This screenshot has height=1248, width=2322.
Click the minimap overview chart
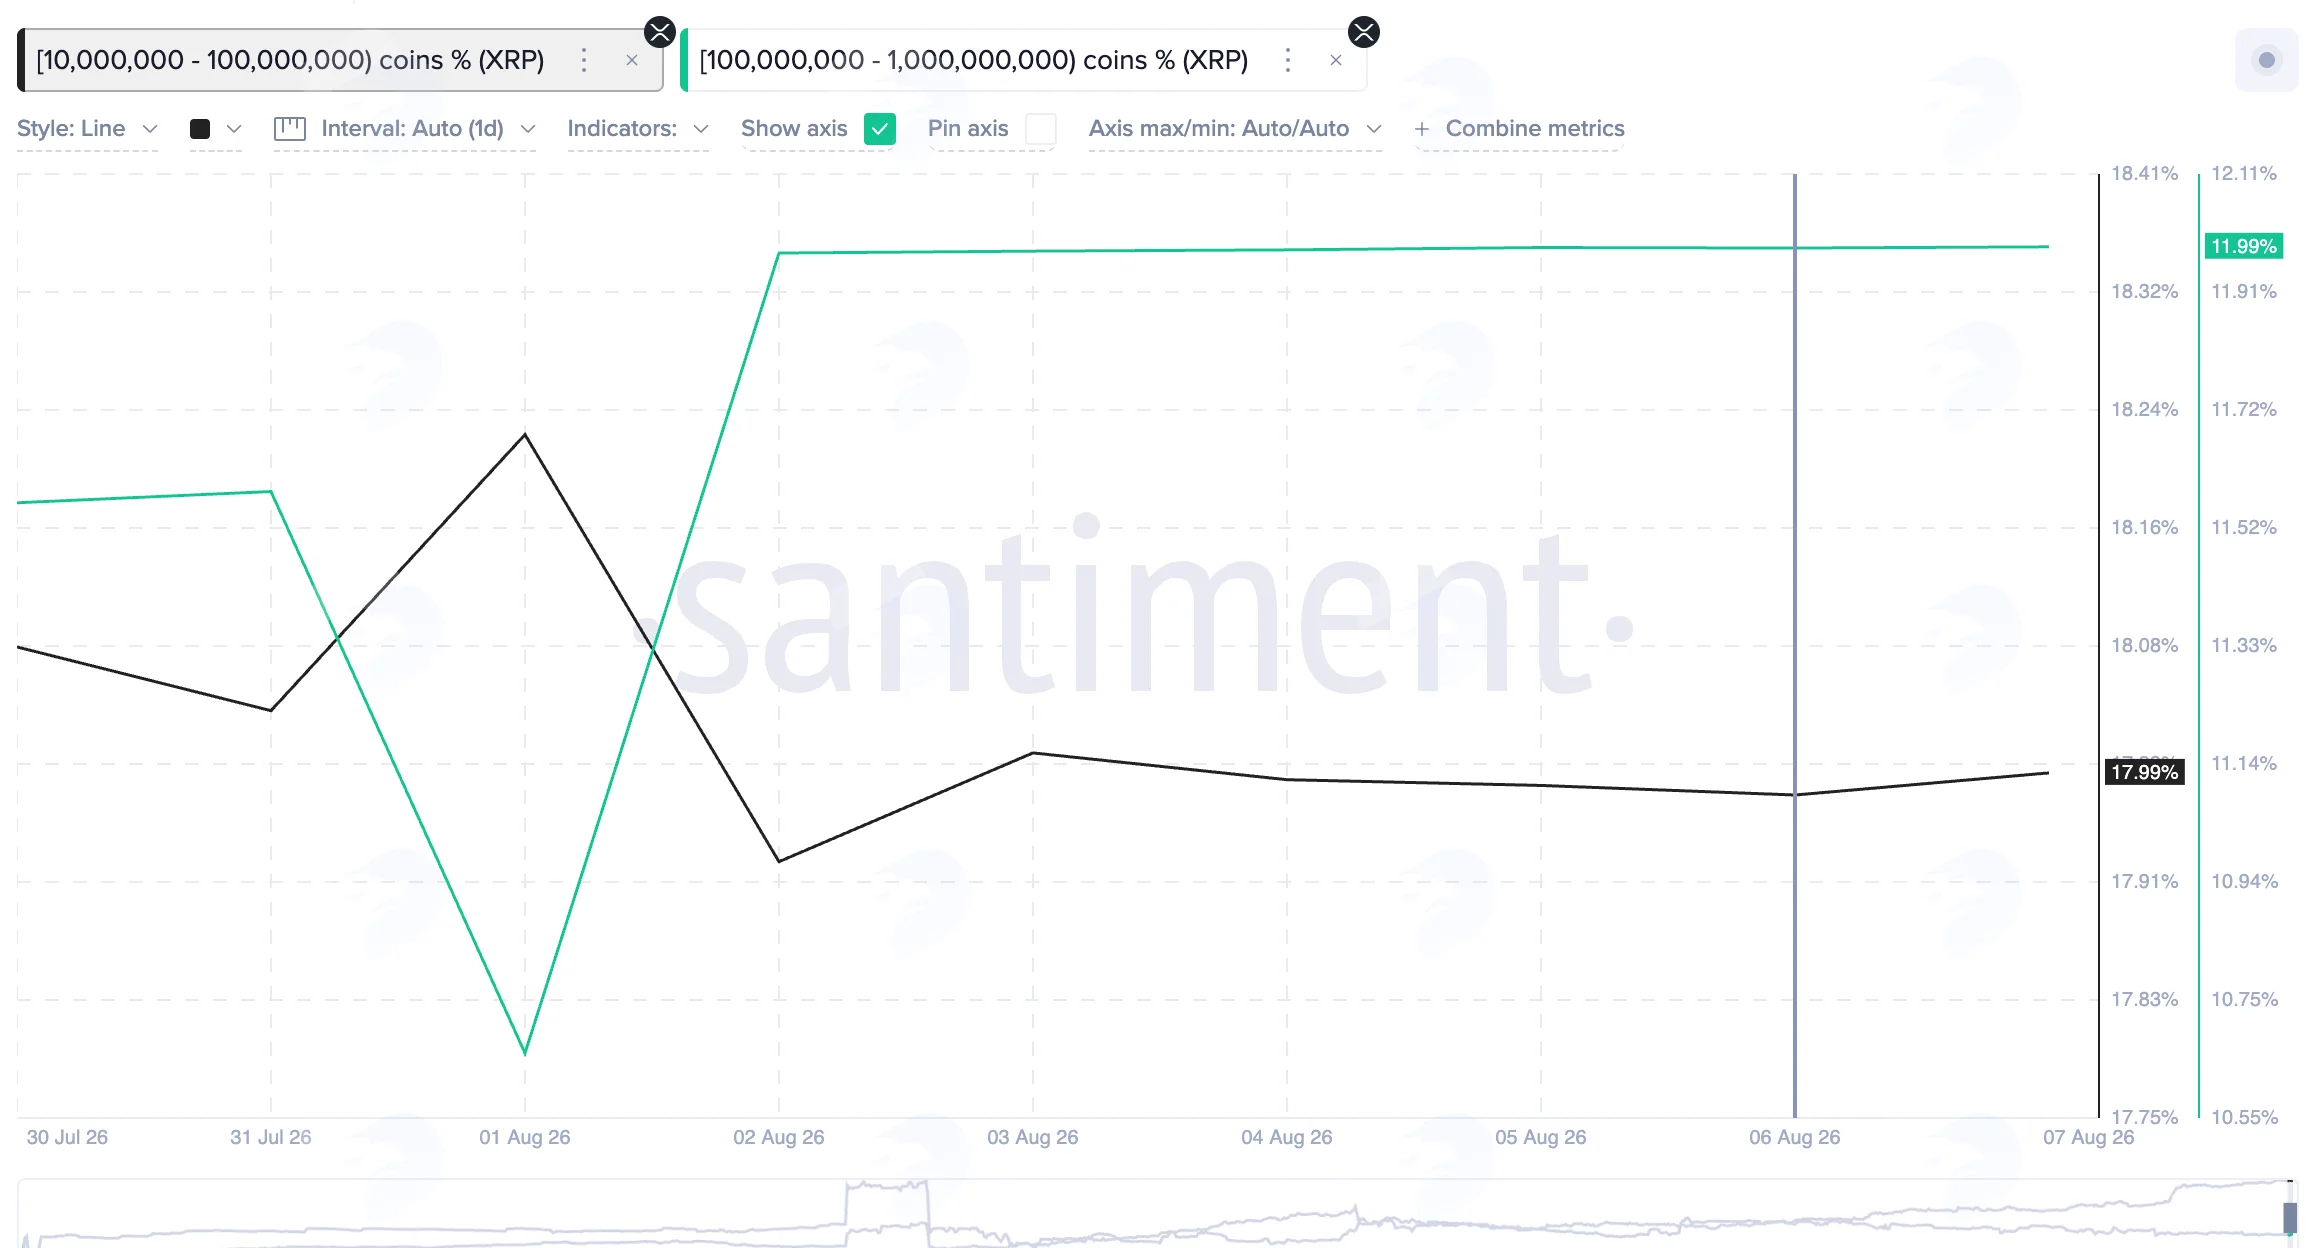point(1157,1214)
